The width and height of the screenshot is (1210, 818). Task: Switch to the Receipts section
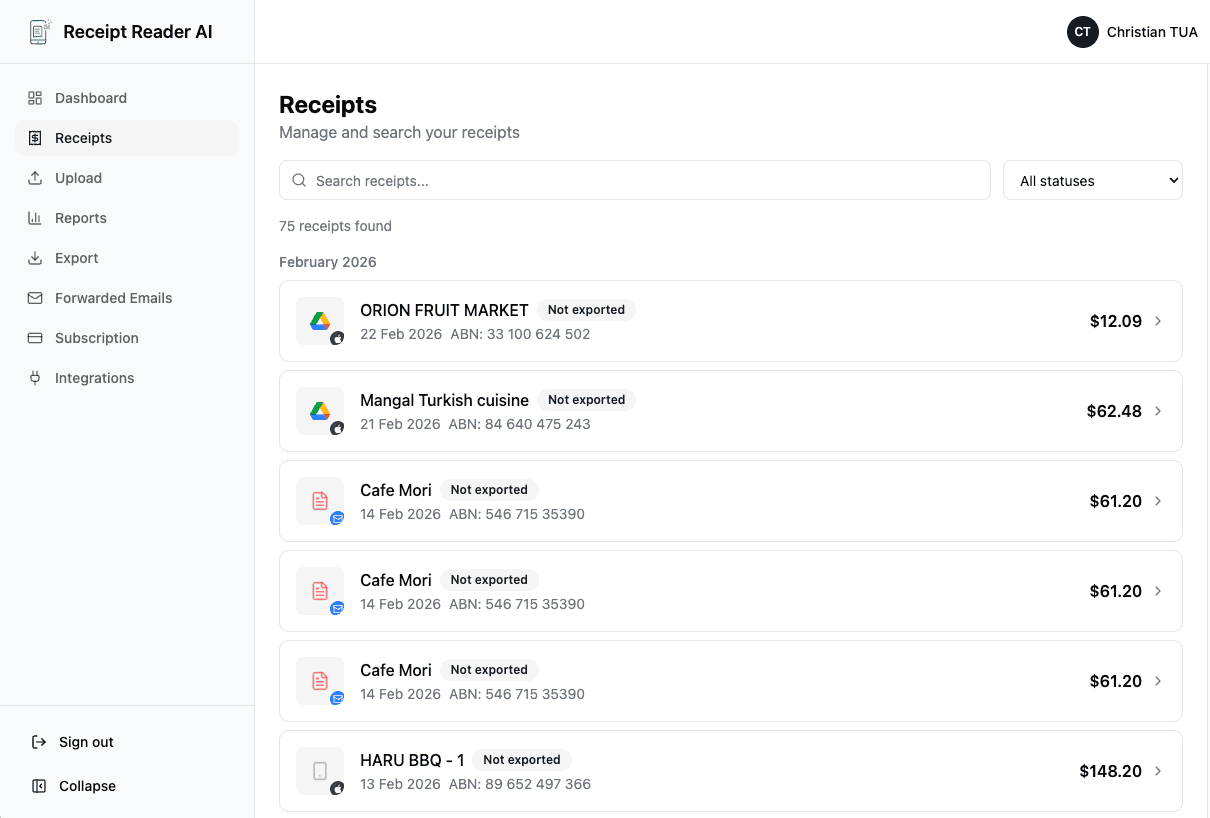tap(83, 137)
